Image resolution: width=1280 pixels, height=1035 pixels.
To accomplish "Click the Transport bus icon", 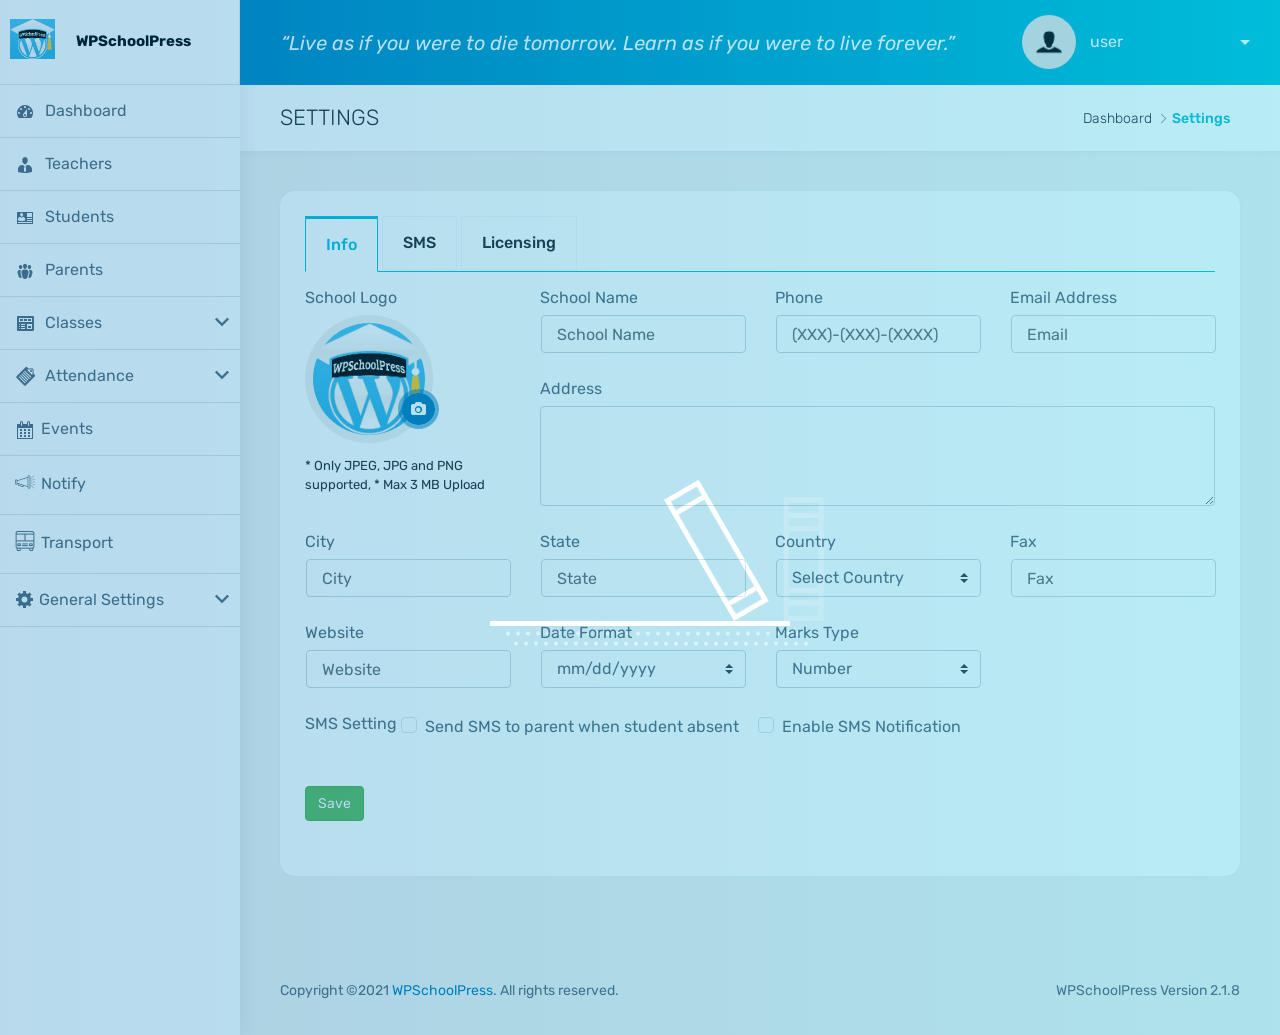I will (25, 541).
